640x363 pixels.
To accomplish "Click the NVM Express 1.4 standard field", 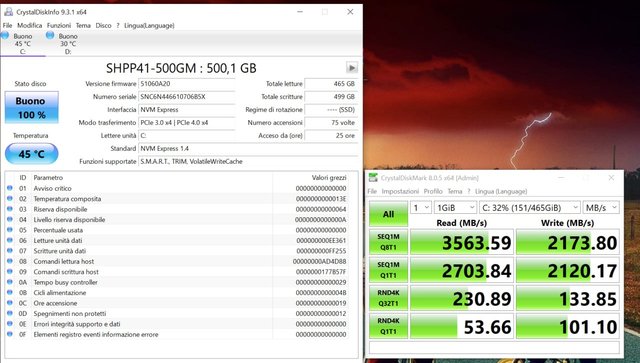I will [248, 149].
